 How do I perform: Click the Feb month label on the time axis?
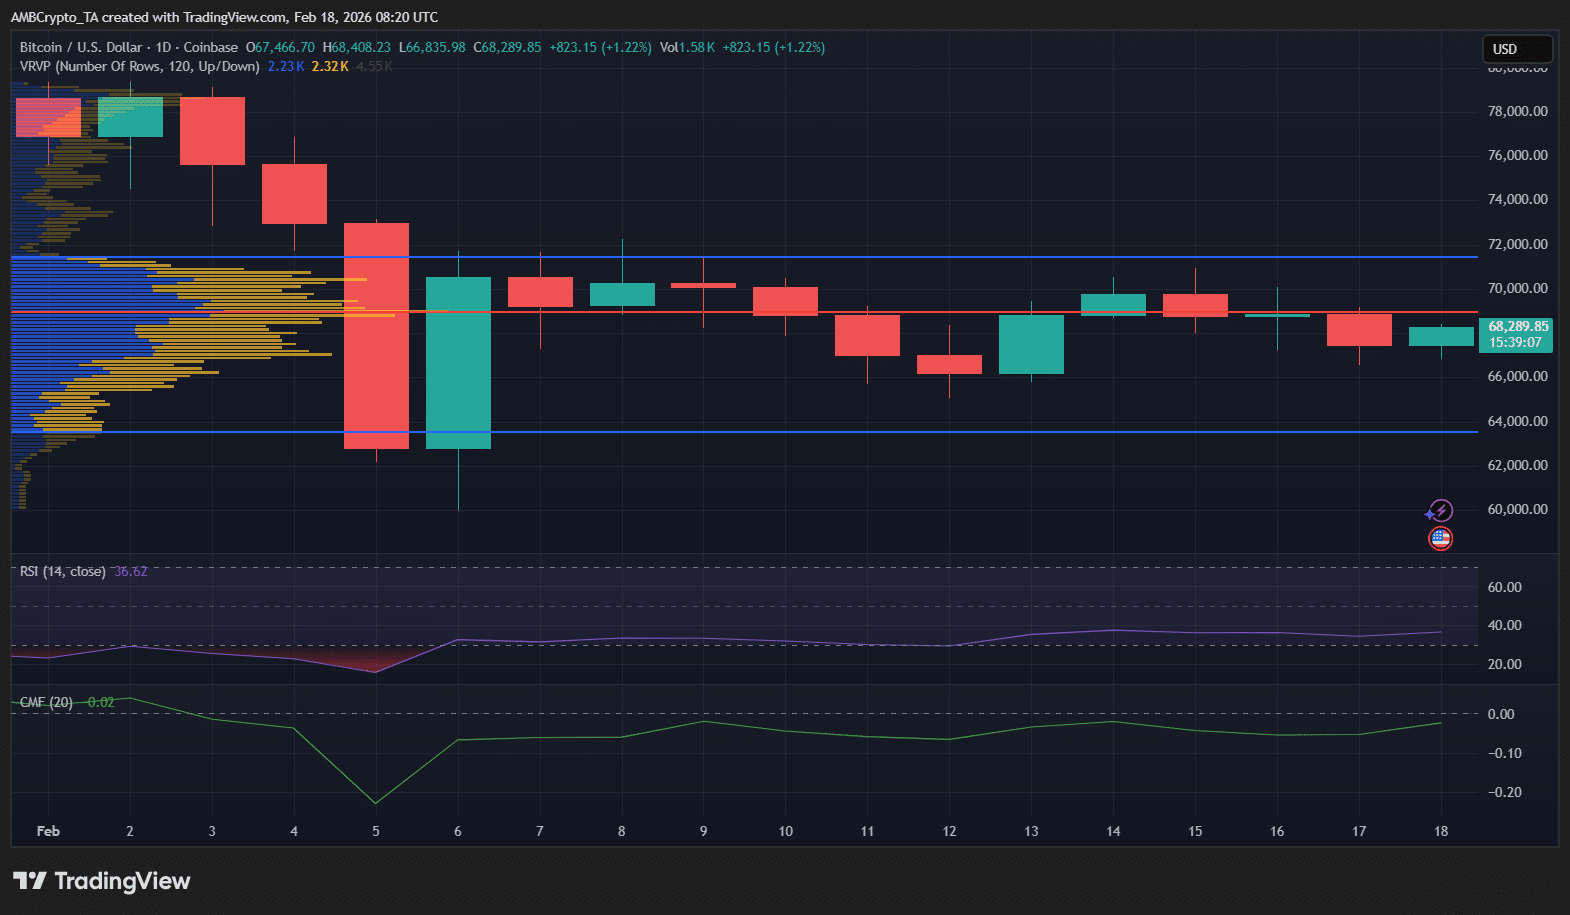[48, 831]
